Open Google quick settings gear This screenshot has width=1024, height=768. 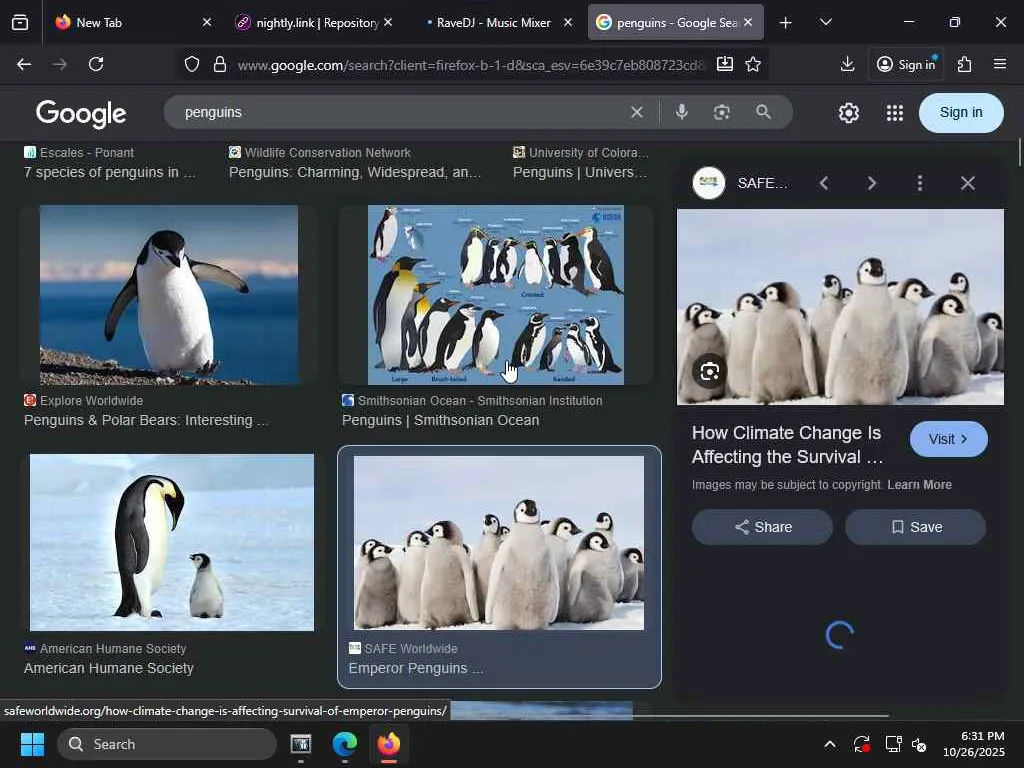tap(849, 113)
